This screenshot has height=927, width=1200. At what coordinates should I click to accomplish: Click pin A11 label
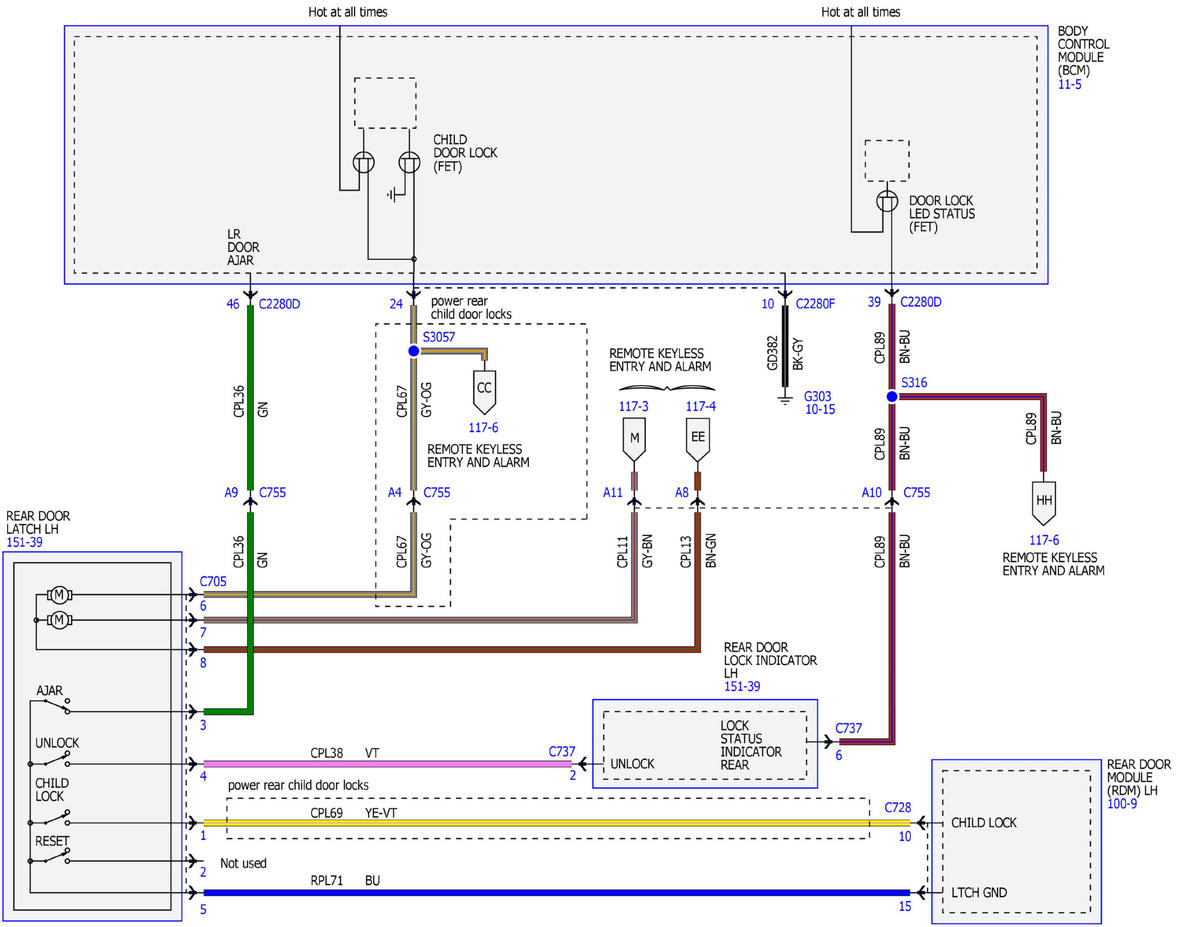tap(613, 492)
